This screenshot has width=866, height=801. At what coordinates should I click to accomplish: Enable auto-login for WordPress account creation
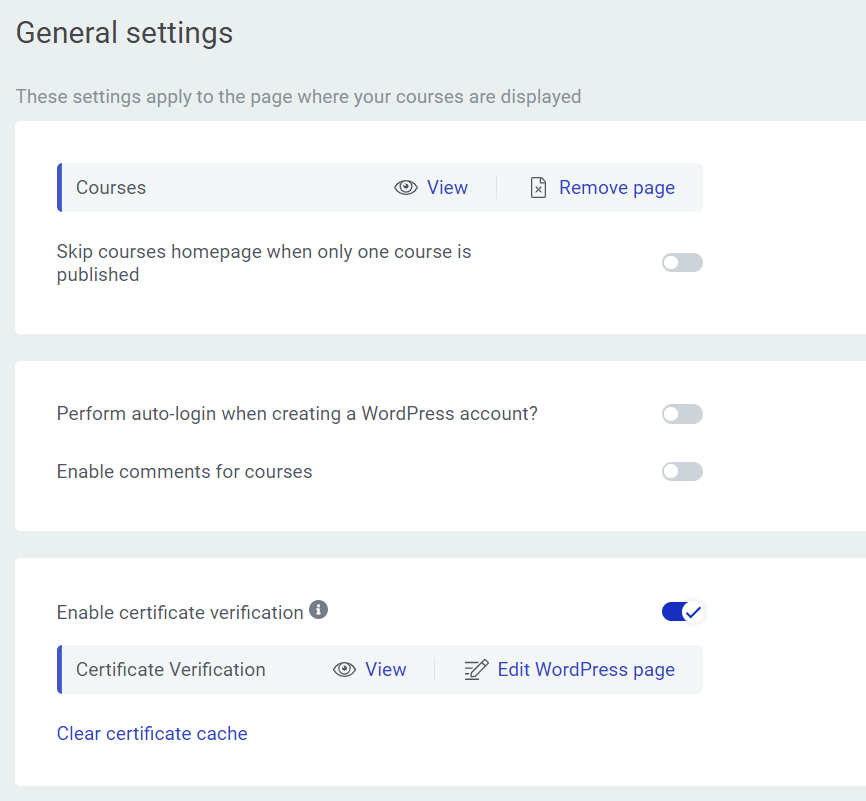[682, 414]
